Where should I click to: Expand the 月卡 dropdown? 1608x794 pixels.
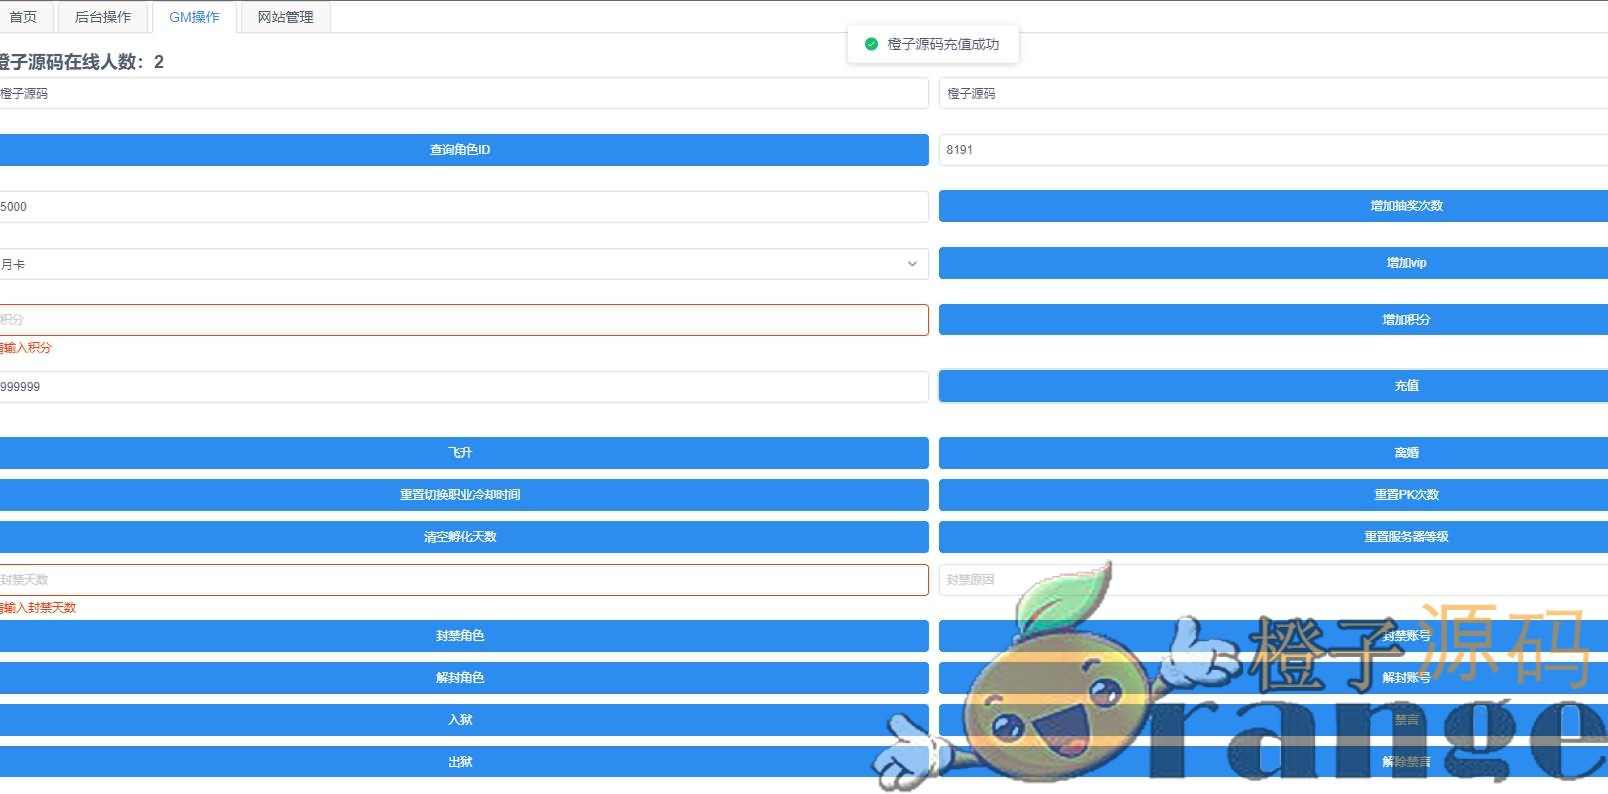pyautogui.click(x=461, y=264)
